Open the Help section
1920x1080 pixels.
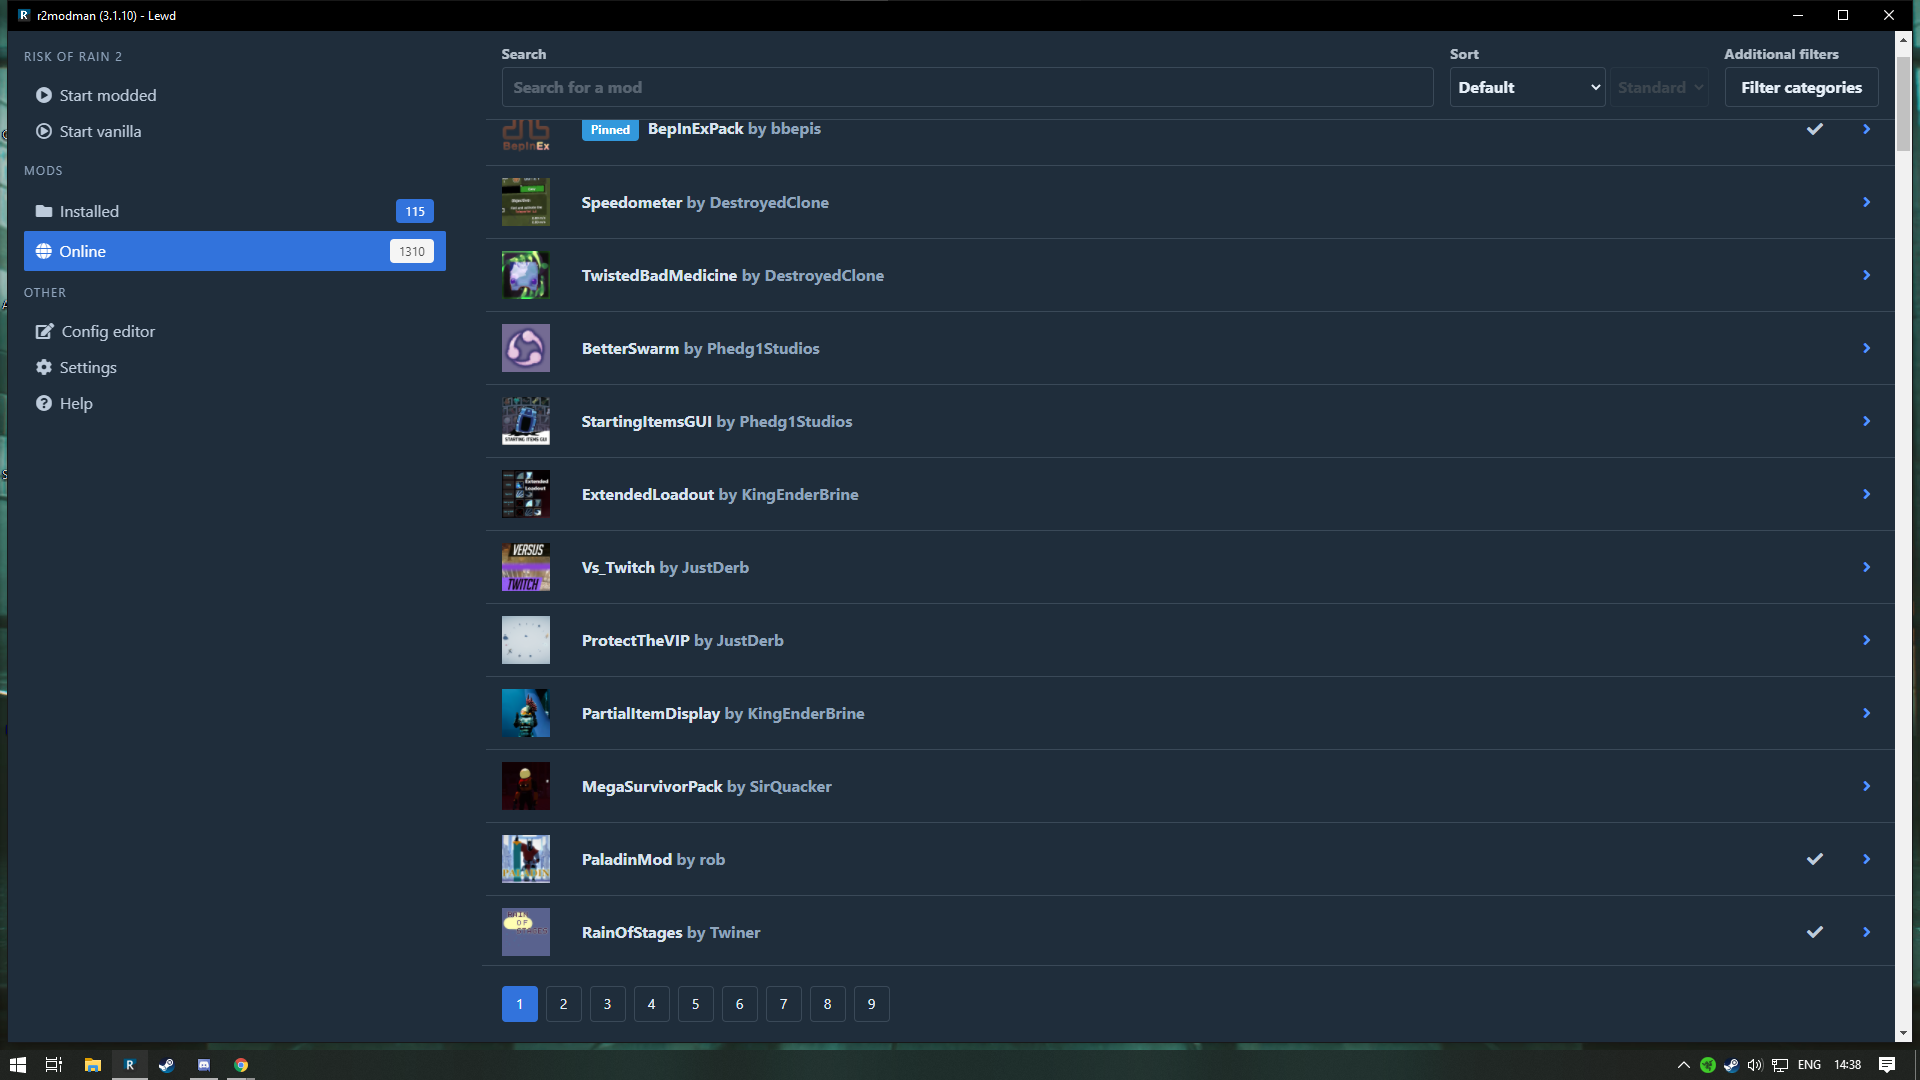77,403
